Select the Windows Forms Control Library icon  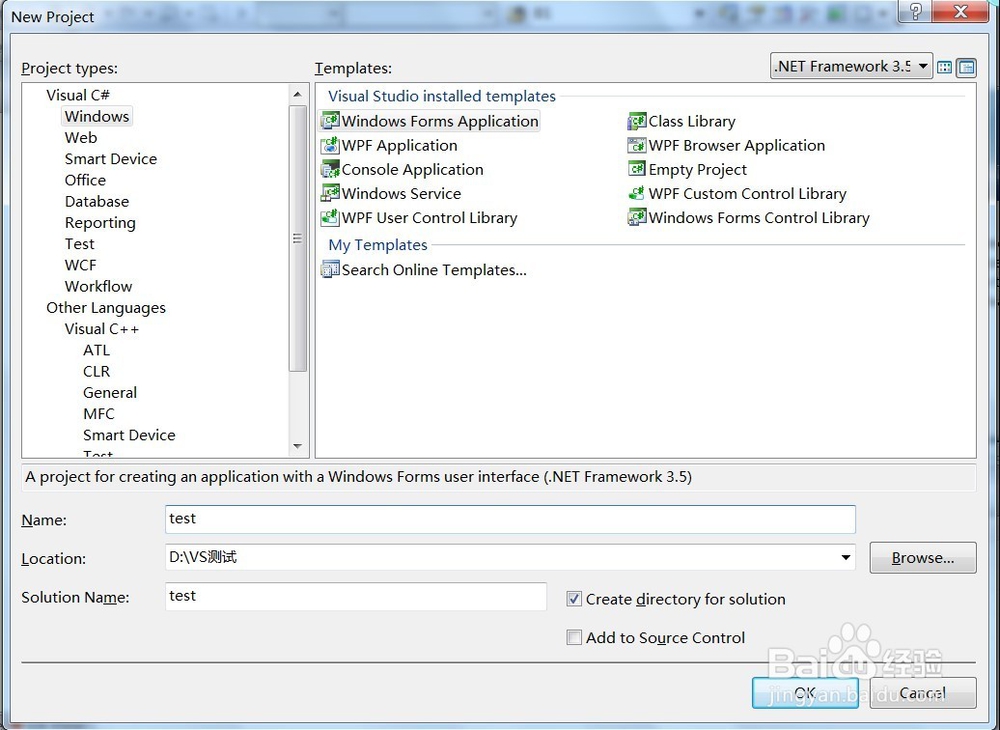(637, 217)
